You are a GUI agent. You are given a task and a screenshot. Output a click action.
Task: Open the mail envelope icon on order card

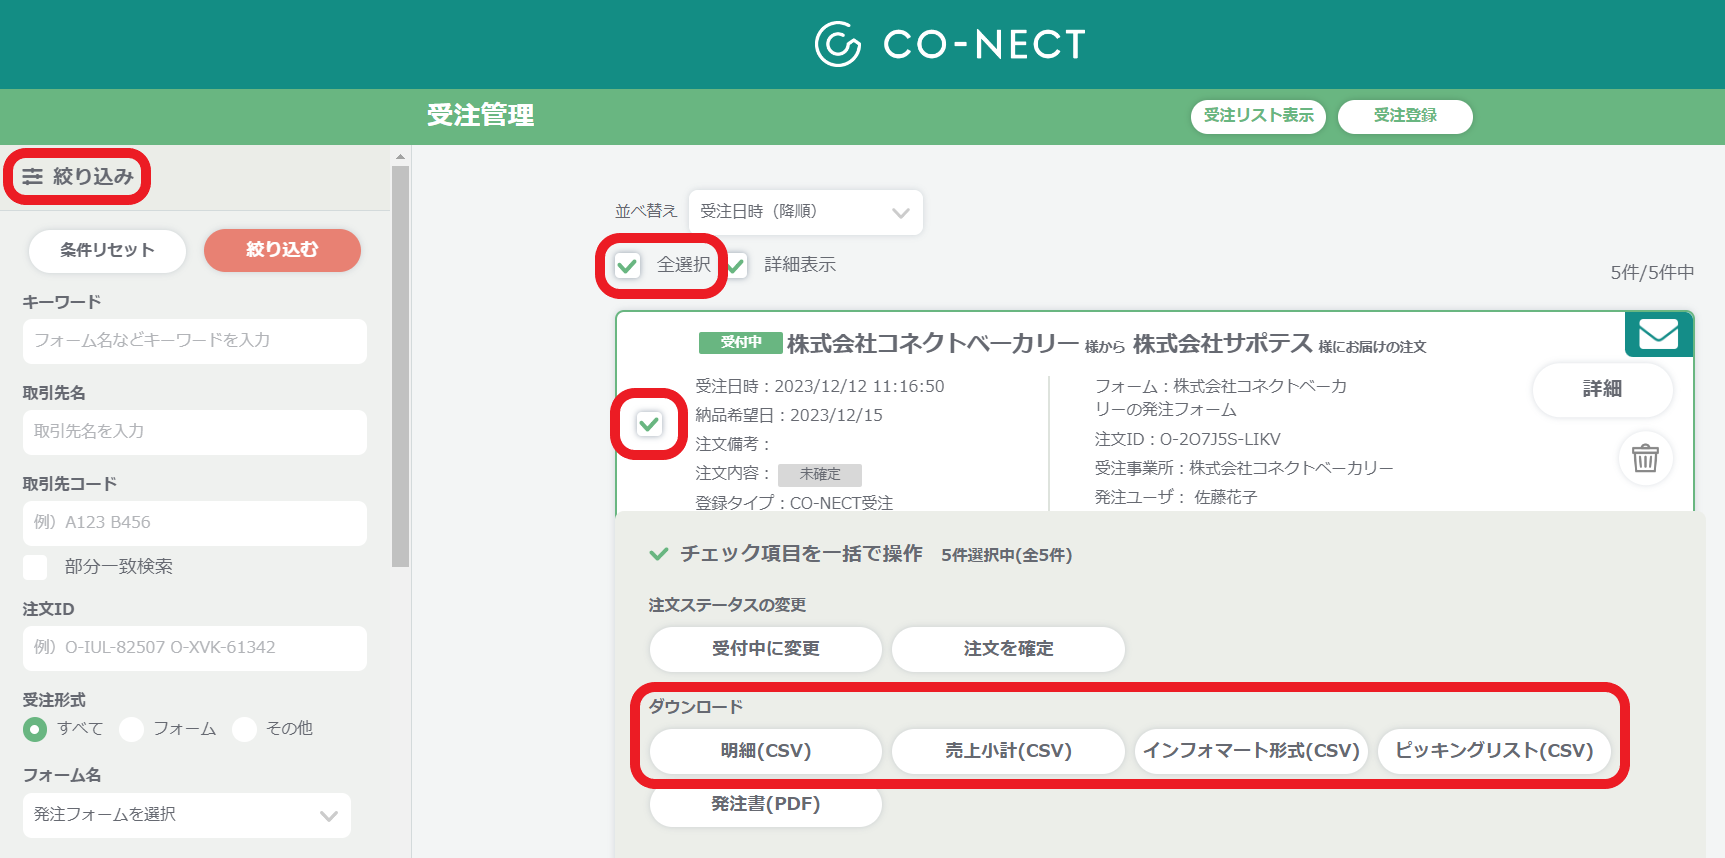coord(1658,334)
